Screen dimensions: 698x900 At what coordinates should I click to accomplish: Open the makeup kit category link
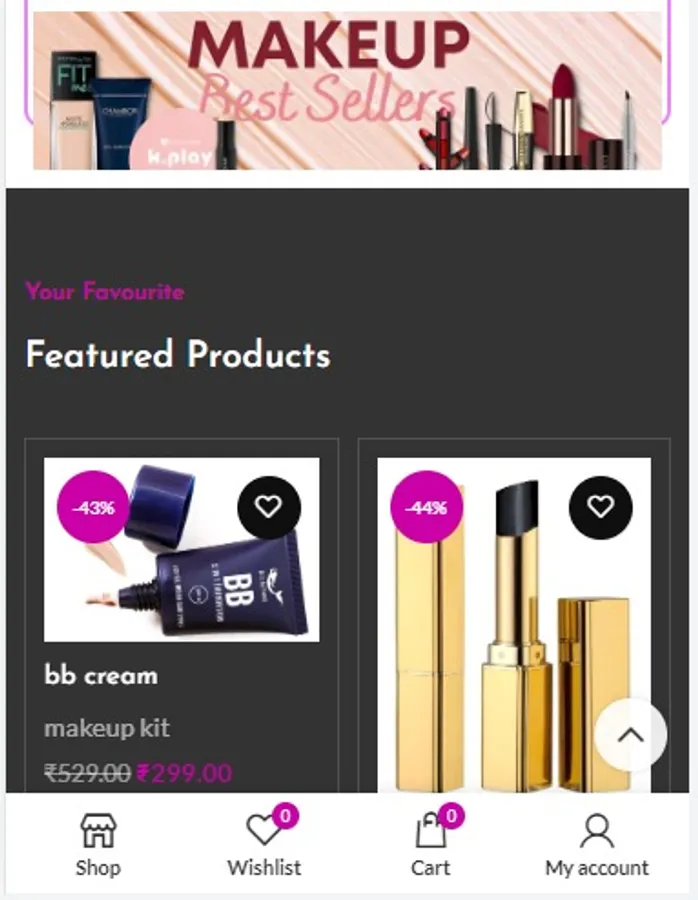(107, 728)
